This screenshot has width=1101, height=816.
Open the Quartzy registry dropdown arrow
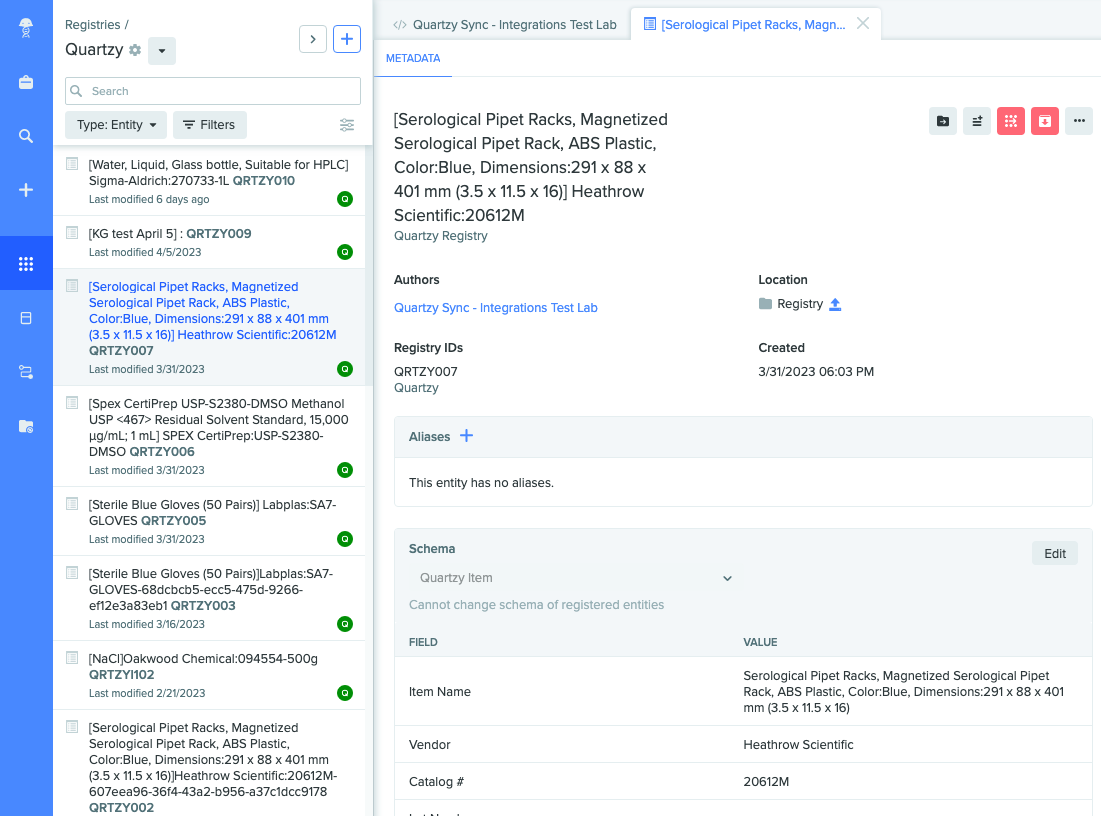pos(161,51)
